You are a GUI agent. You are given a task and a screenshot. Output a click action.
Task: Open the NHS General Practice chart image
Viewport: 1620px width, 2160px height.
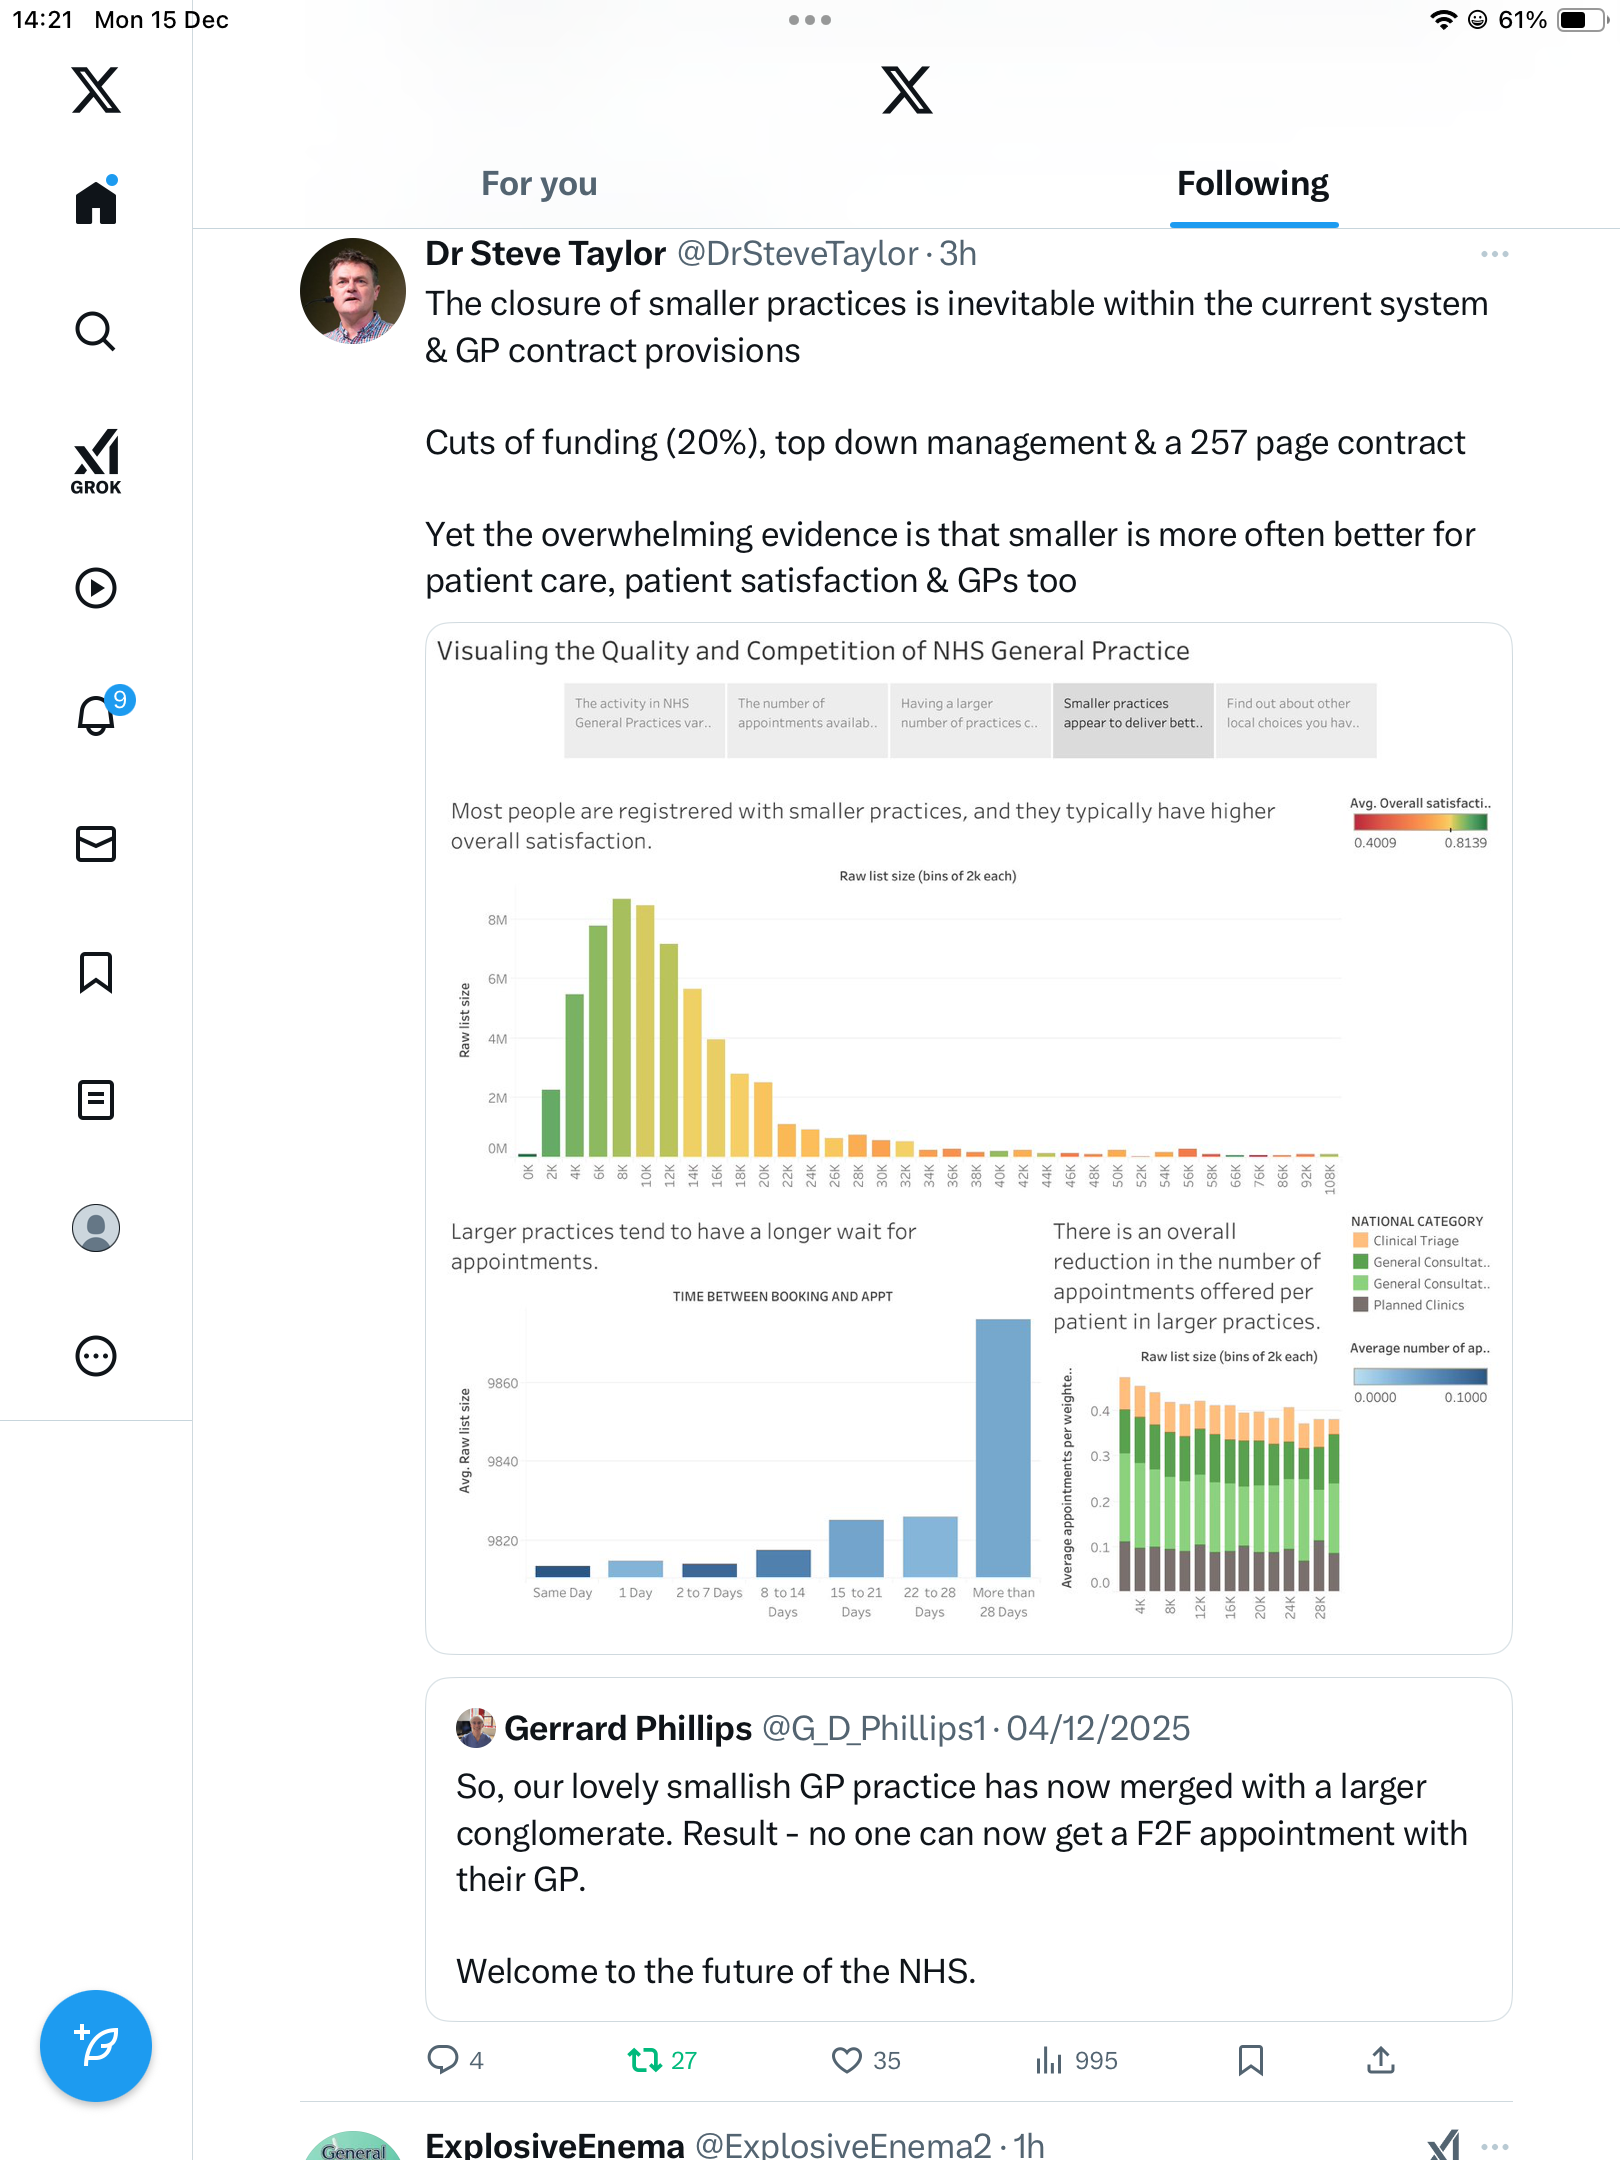tap(968, 1138)
